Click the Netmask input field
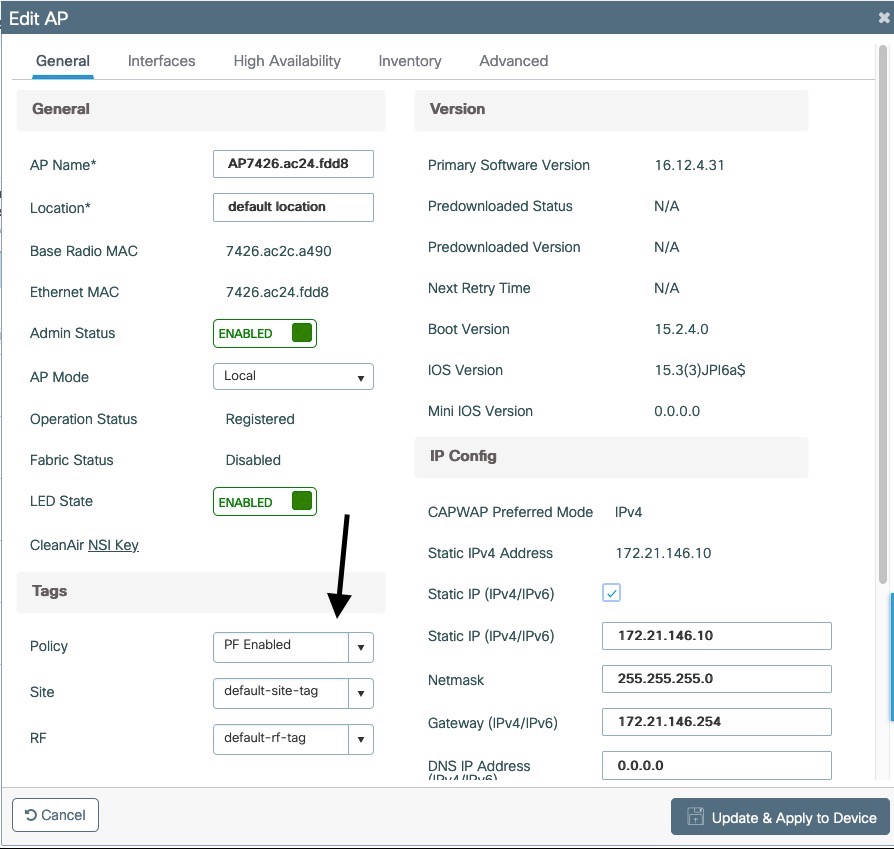The image size is (894, 849). [716, 679]
